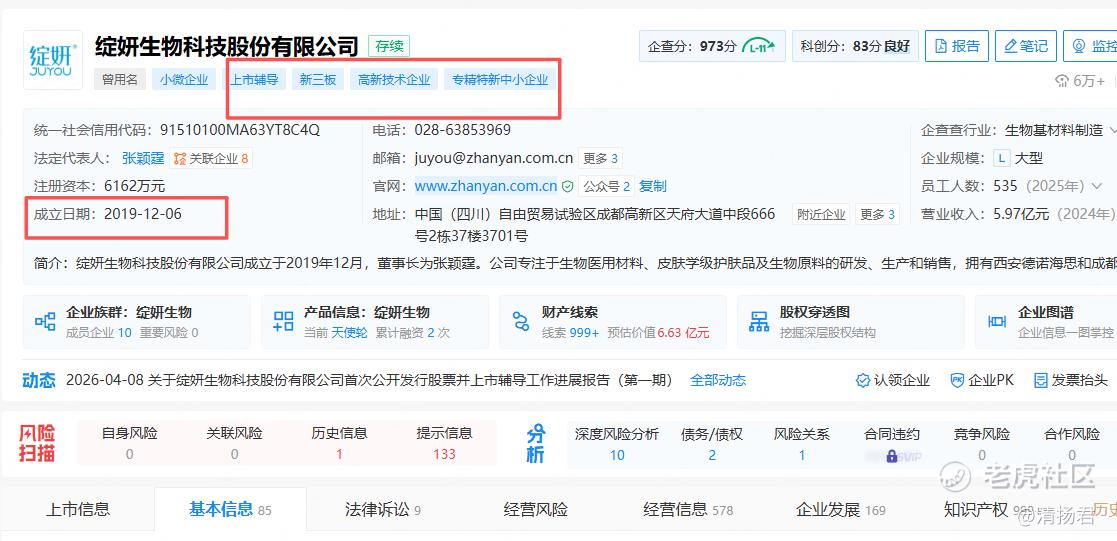Switch to the 经营风险 tab
1117x541 pixels.
coord(535,509)
